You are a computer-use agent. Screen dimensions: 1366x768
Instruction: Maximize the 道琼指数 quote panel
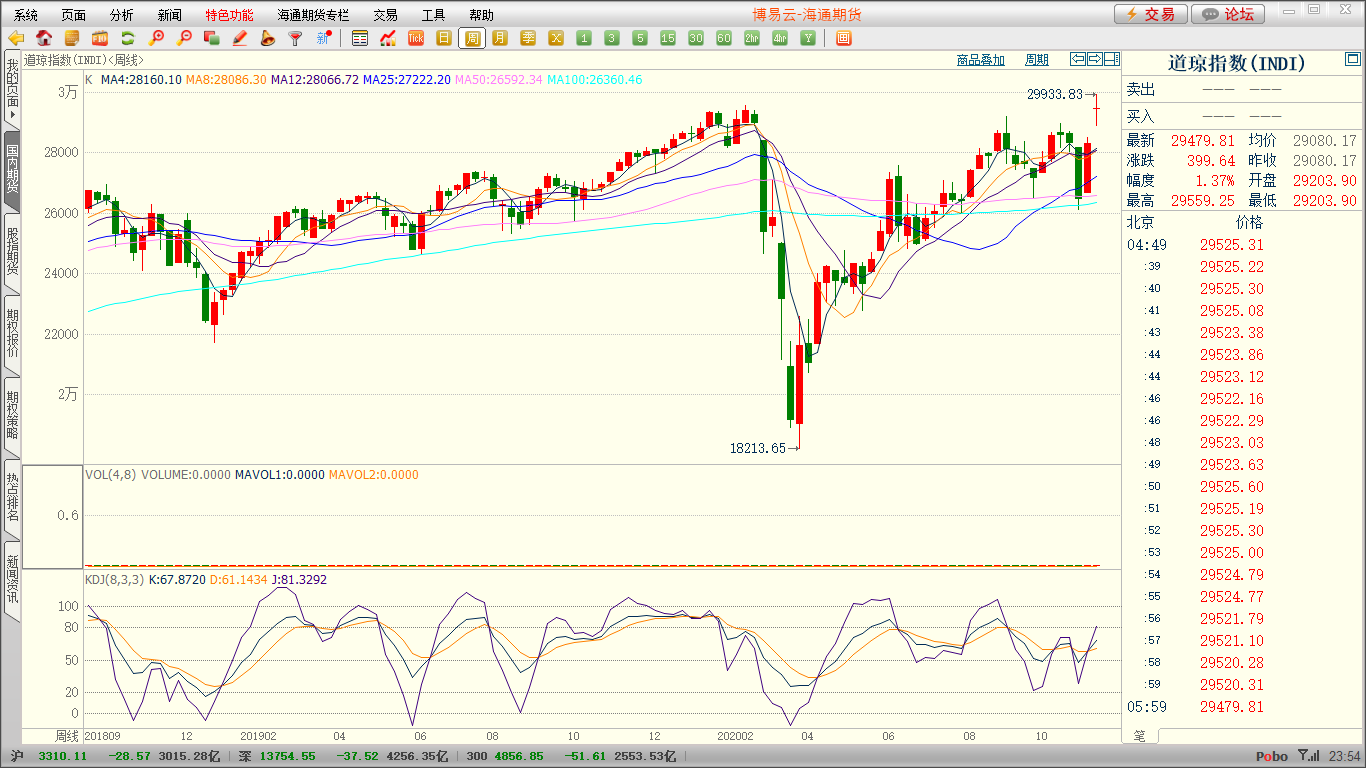(x=1353, y=60)
